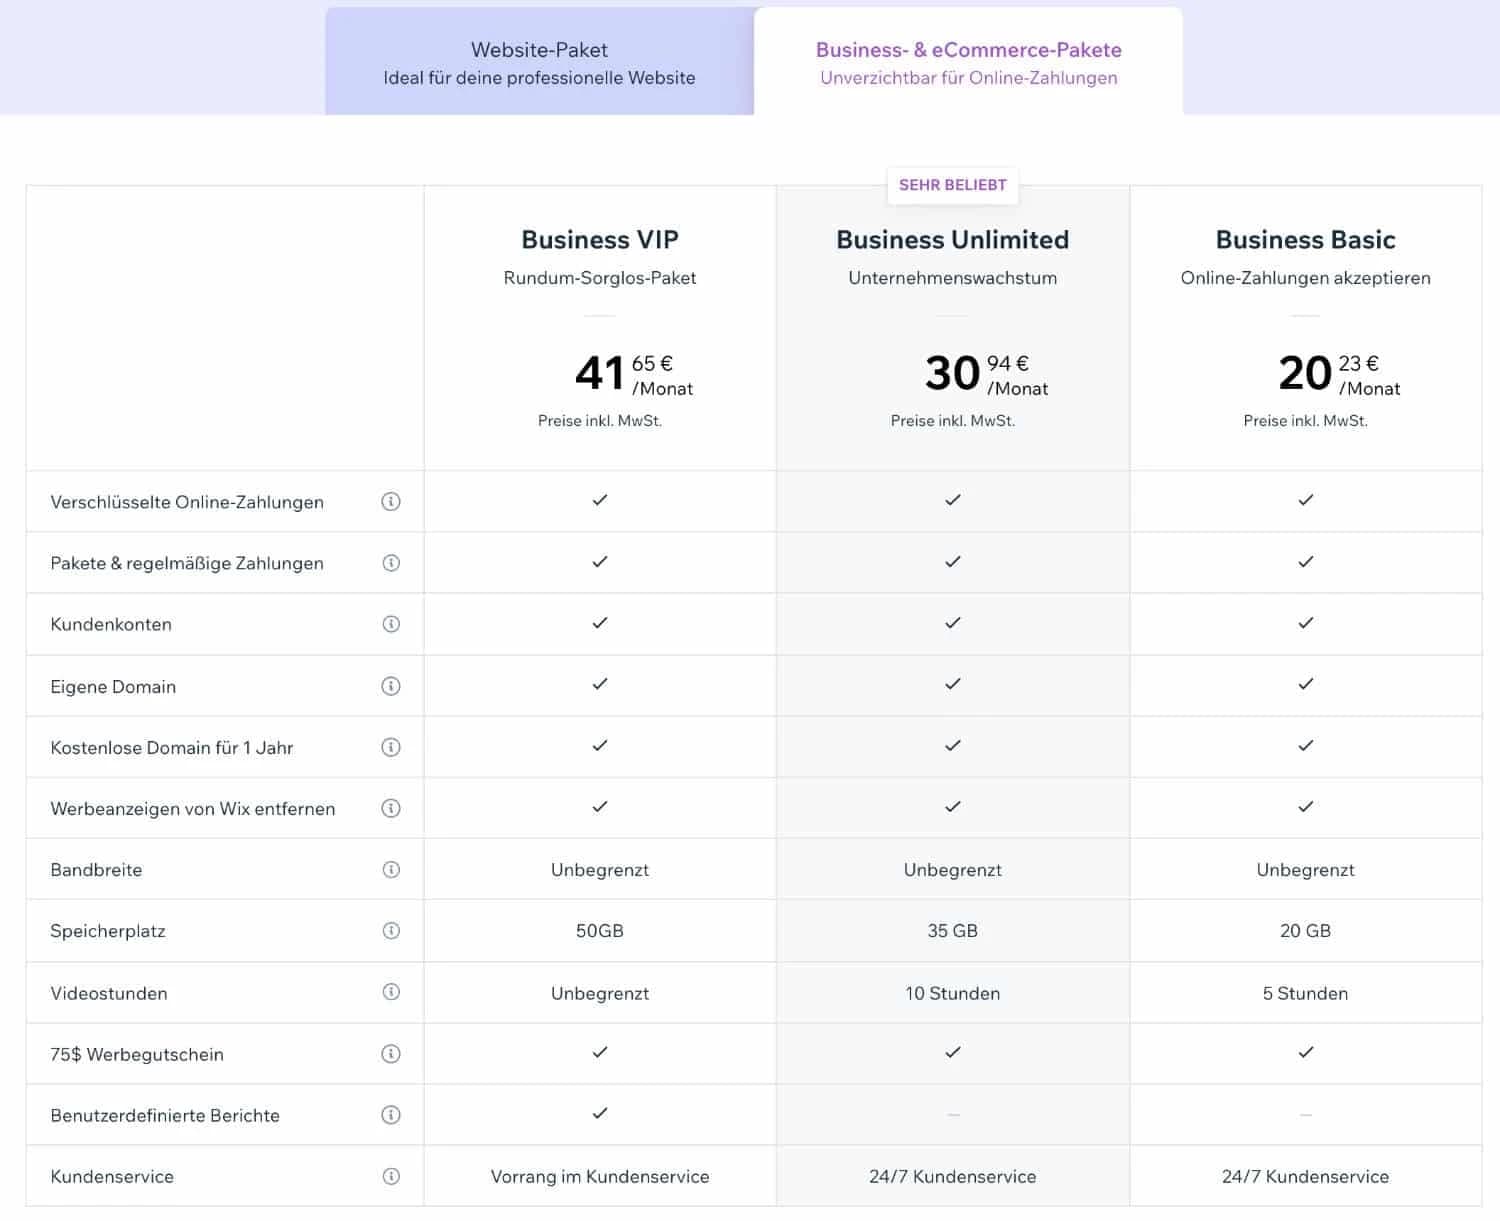Viewport: 1500px width, 1221px height.
Task: Open the Bandbreite info icon
Action: pos(391,869)
